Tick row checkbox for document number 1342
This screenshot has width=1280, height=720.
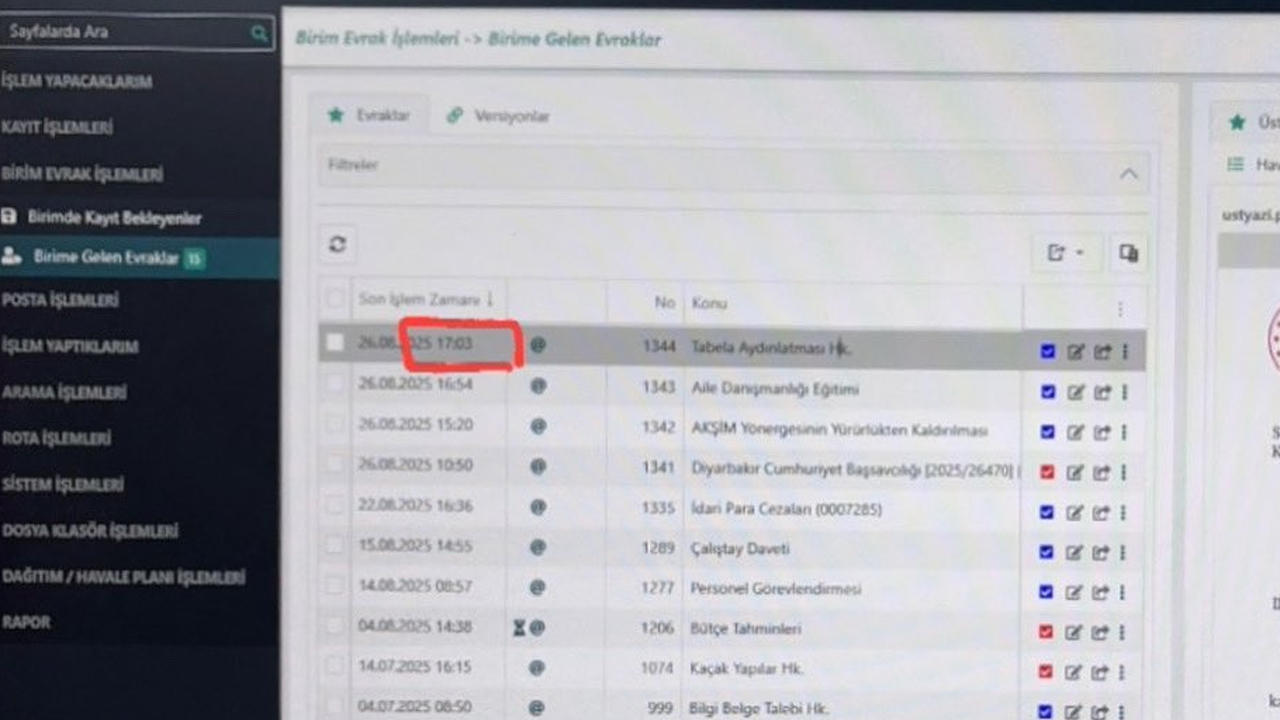[335, 423]
